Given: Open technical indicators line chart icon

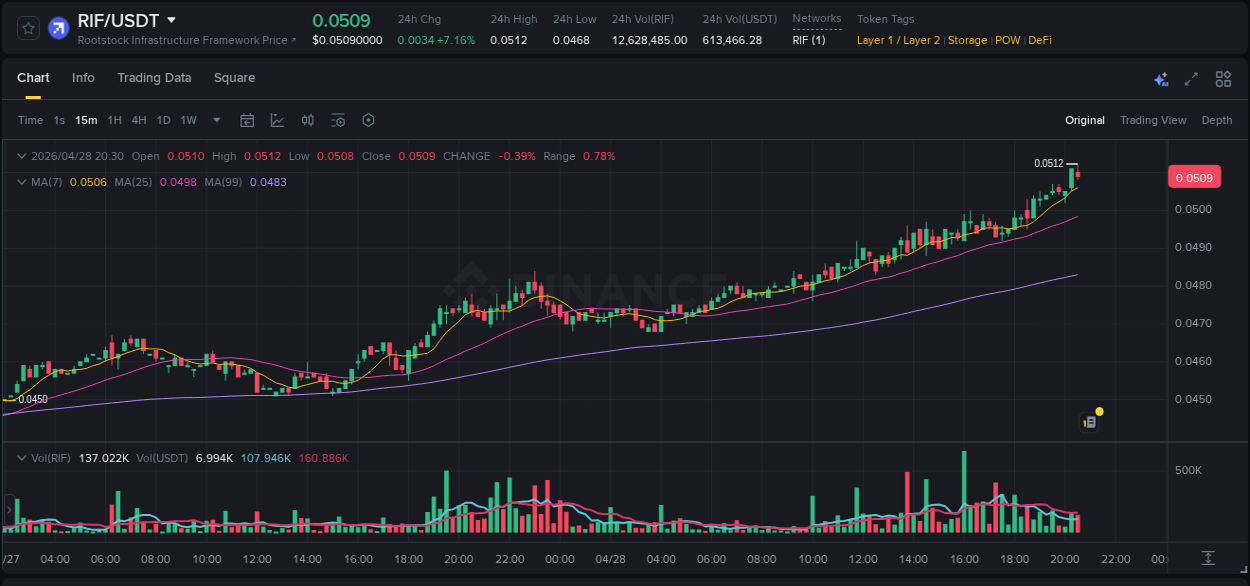Looking at the screenshot, I should (x=277, y=120).
